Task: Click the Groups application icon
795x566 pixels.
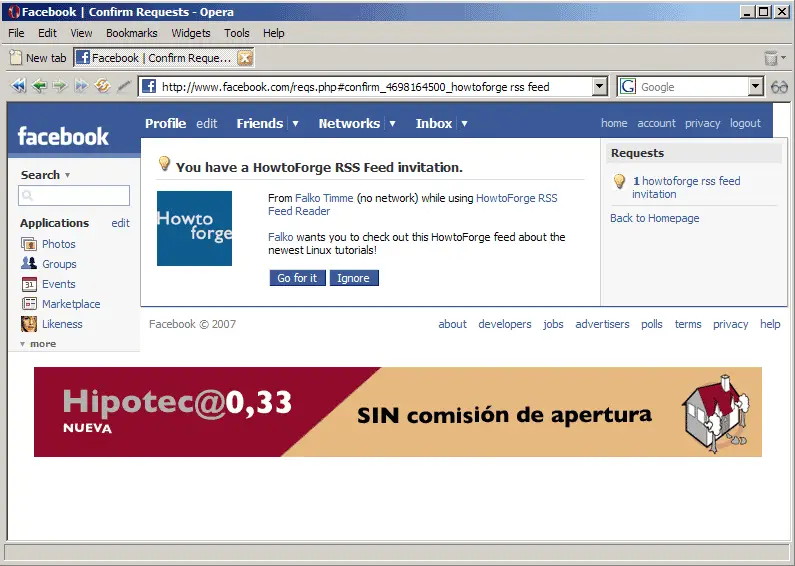Action: 29,264
